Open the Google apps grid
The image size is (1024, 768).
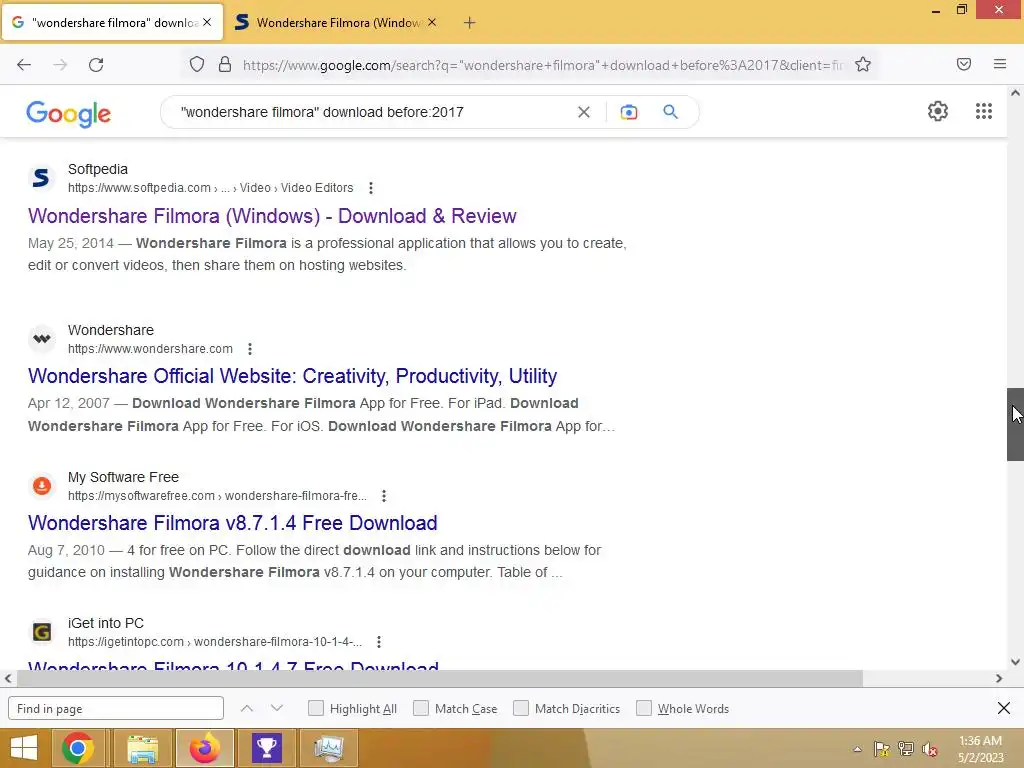[x=984, y=111]
